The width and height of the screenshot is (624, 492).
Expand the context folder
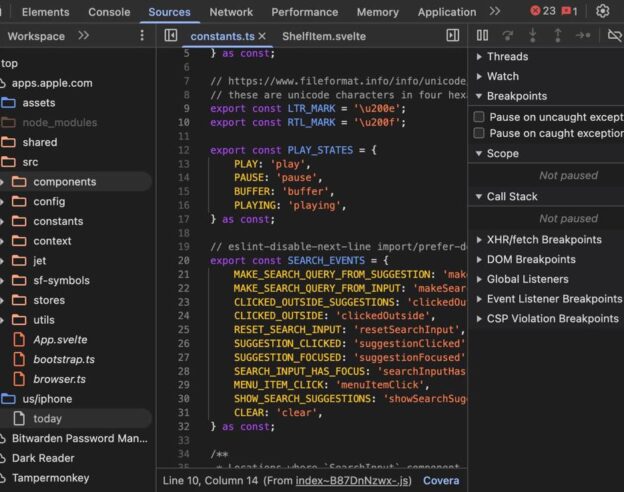(2, 242)
